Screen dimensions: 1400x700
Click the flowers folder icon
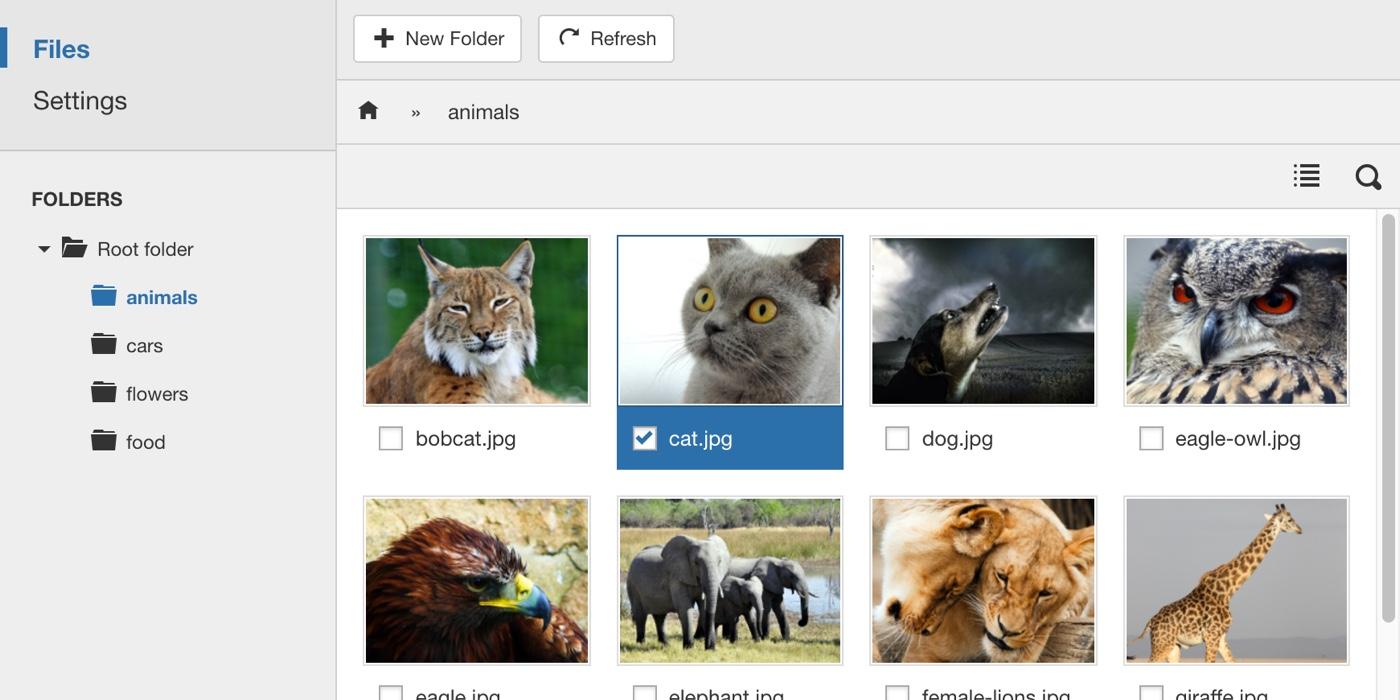pyautogui.click(x=104, y=392)
